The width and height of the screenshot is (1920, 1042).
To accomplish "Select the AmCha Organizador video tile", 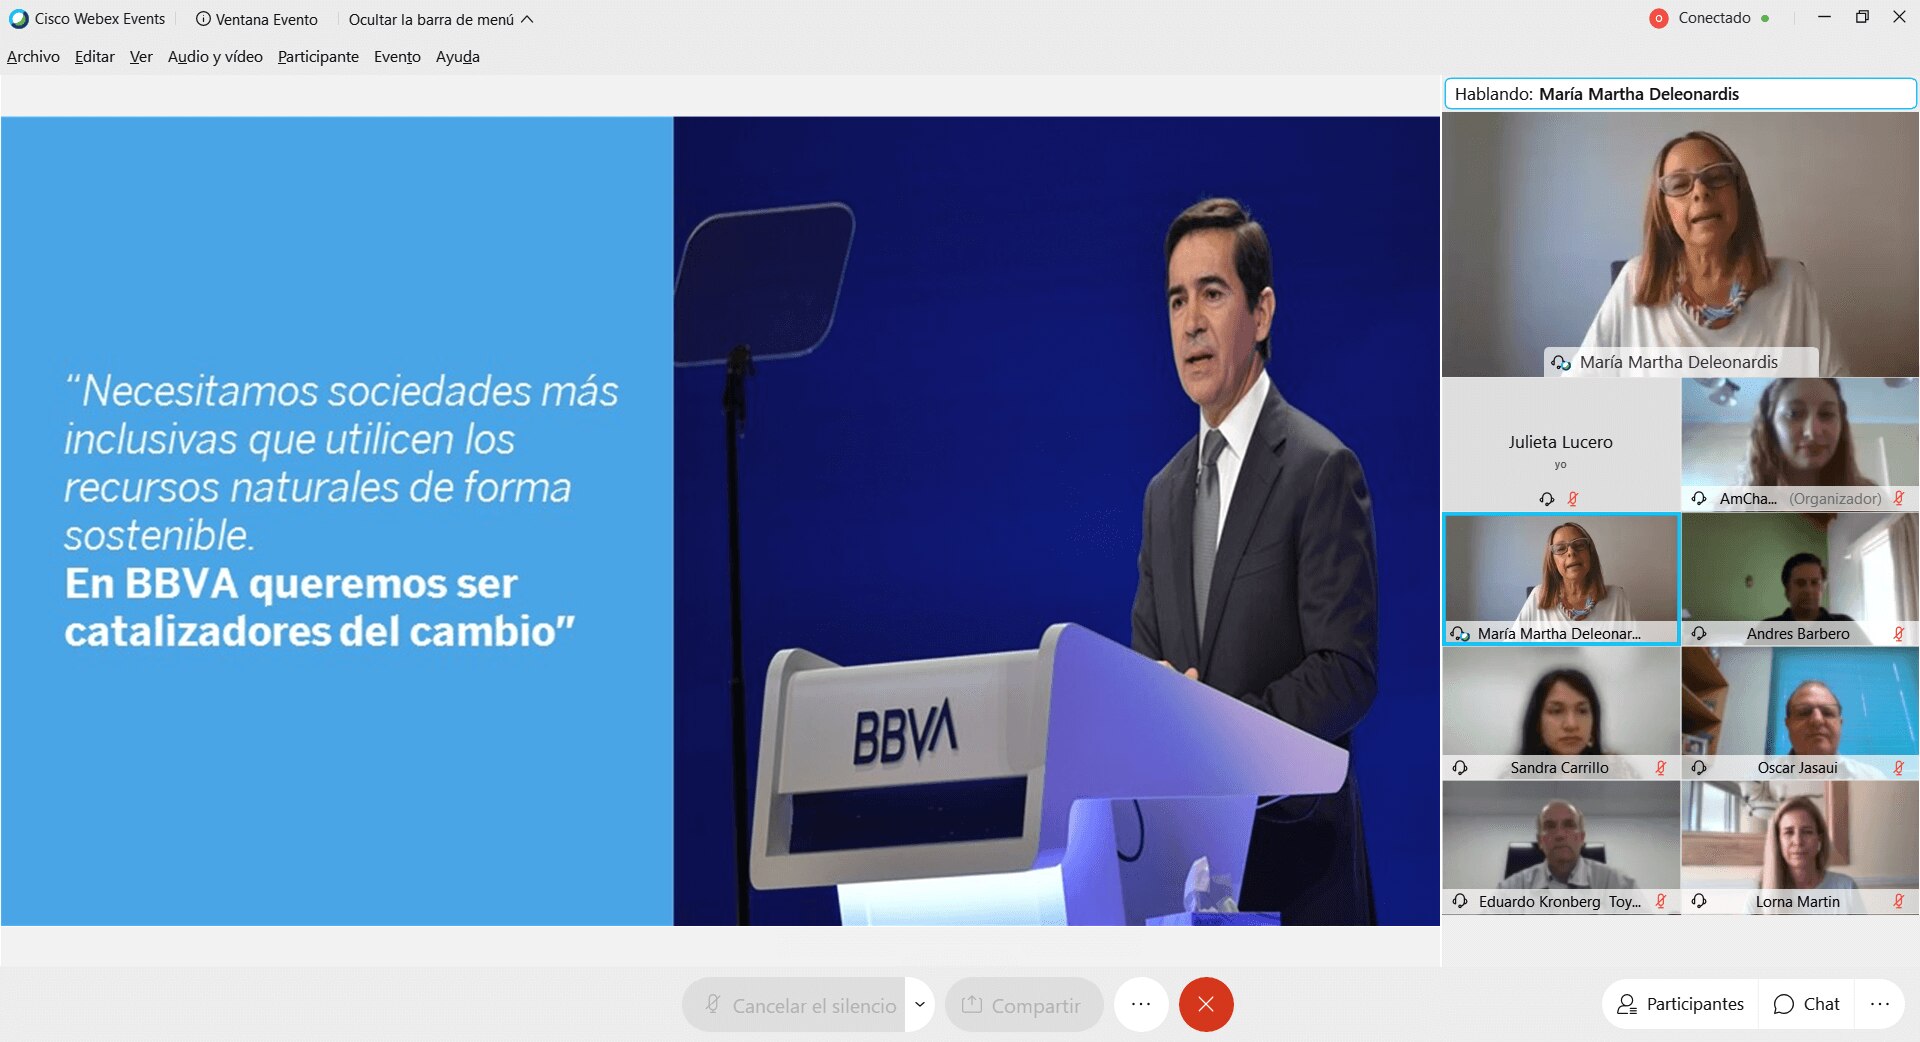I will tap(1800, 445).
